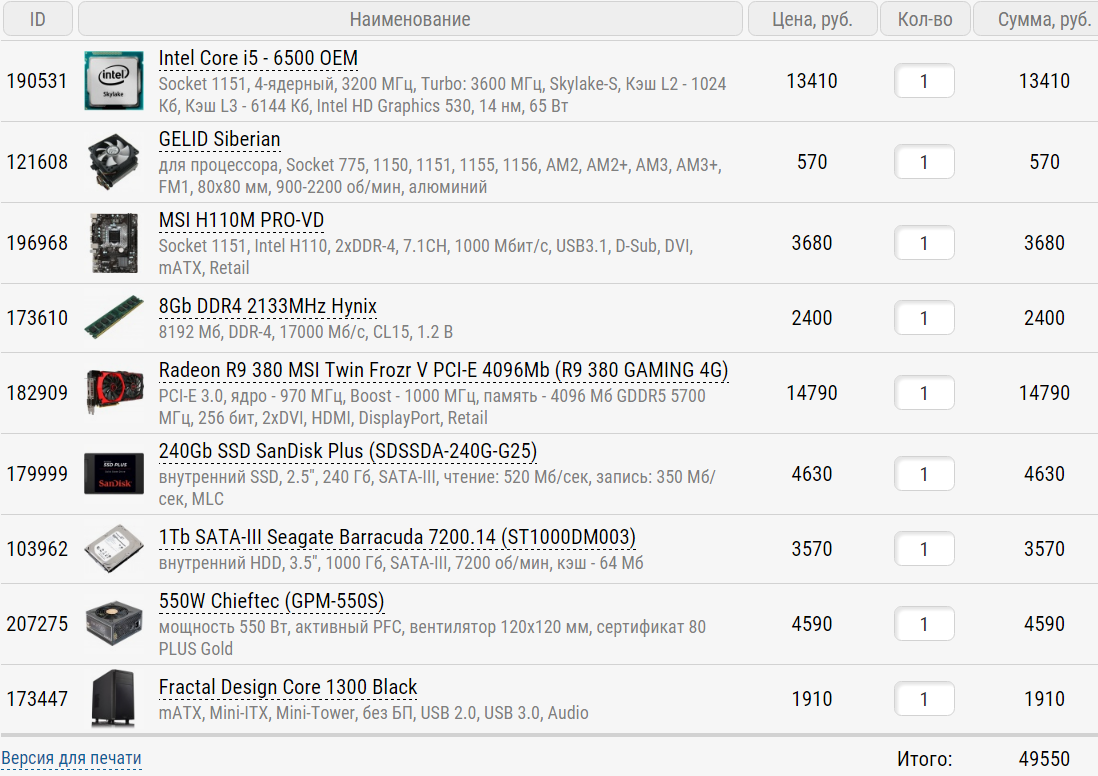Viewport: 1098px width, 776px height.
Task: Select ID value 190531
Action: 37,81
